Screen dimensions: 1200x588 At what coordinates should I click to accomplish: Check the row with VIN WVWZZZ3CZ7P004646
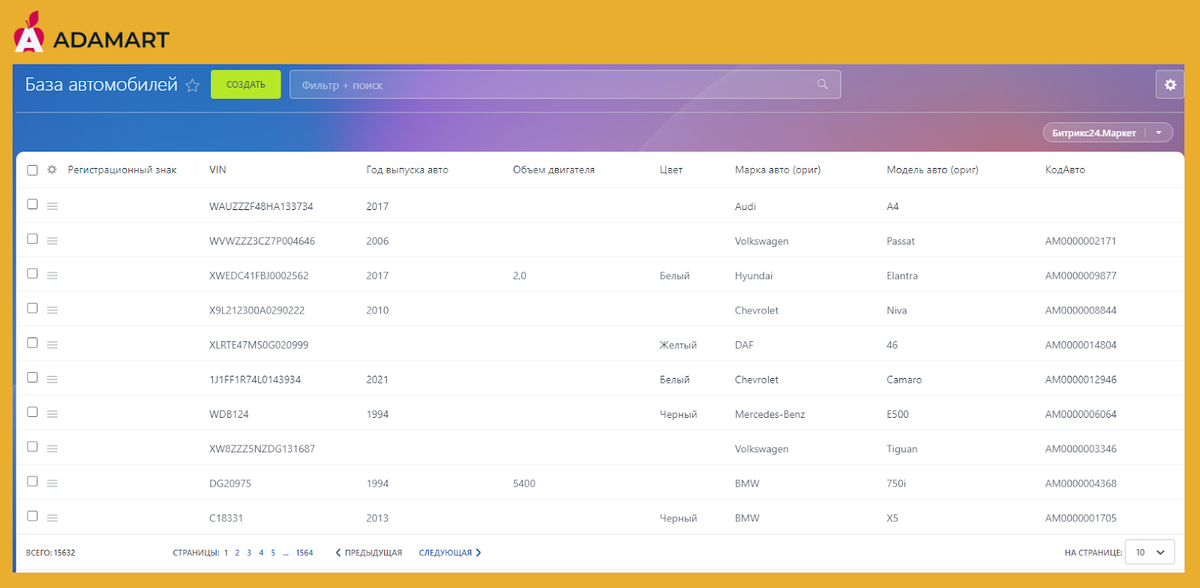(32, 239)
